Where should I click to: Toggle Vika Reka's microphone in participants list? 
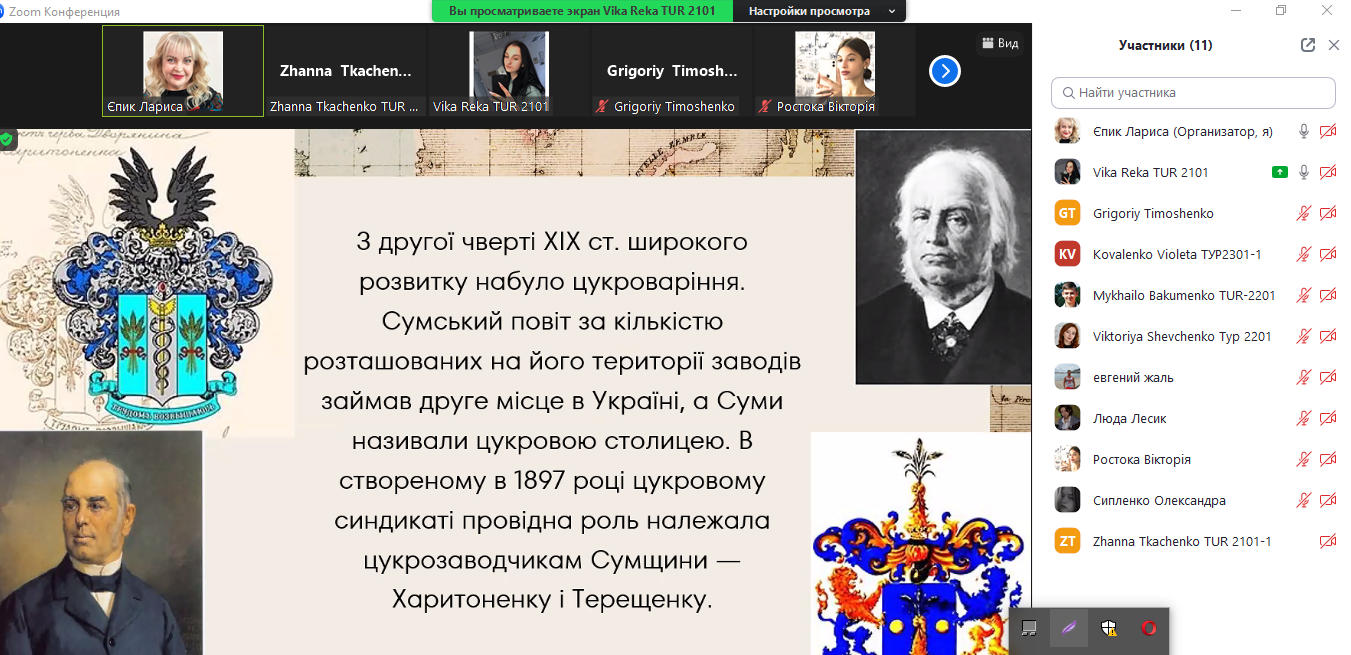tap(1303, 172)
